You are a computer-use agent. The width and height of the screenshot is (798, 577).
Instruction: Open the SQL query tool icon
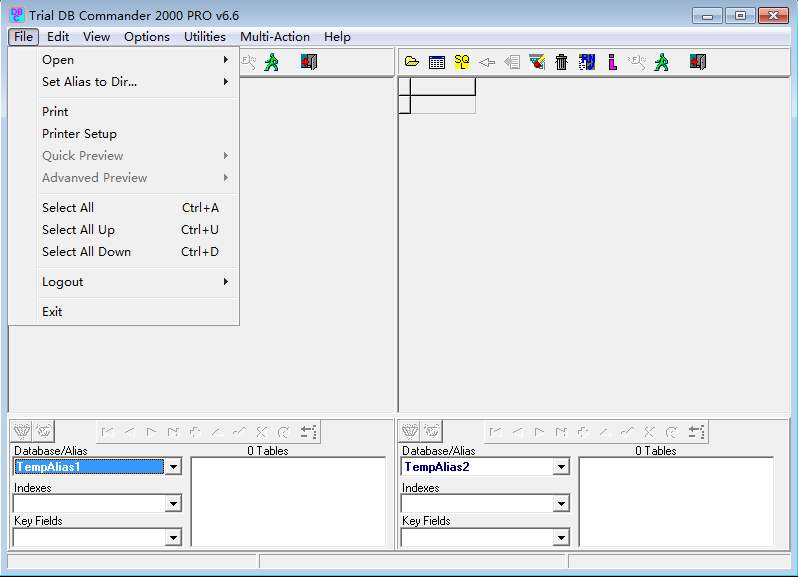pos(462,62)
